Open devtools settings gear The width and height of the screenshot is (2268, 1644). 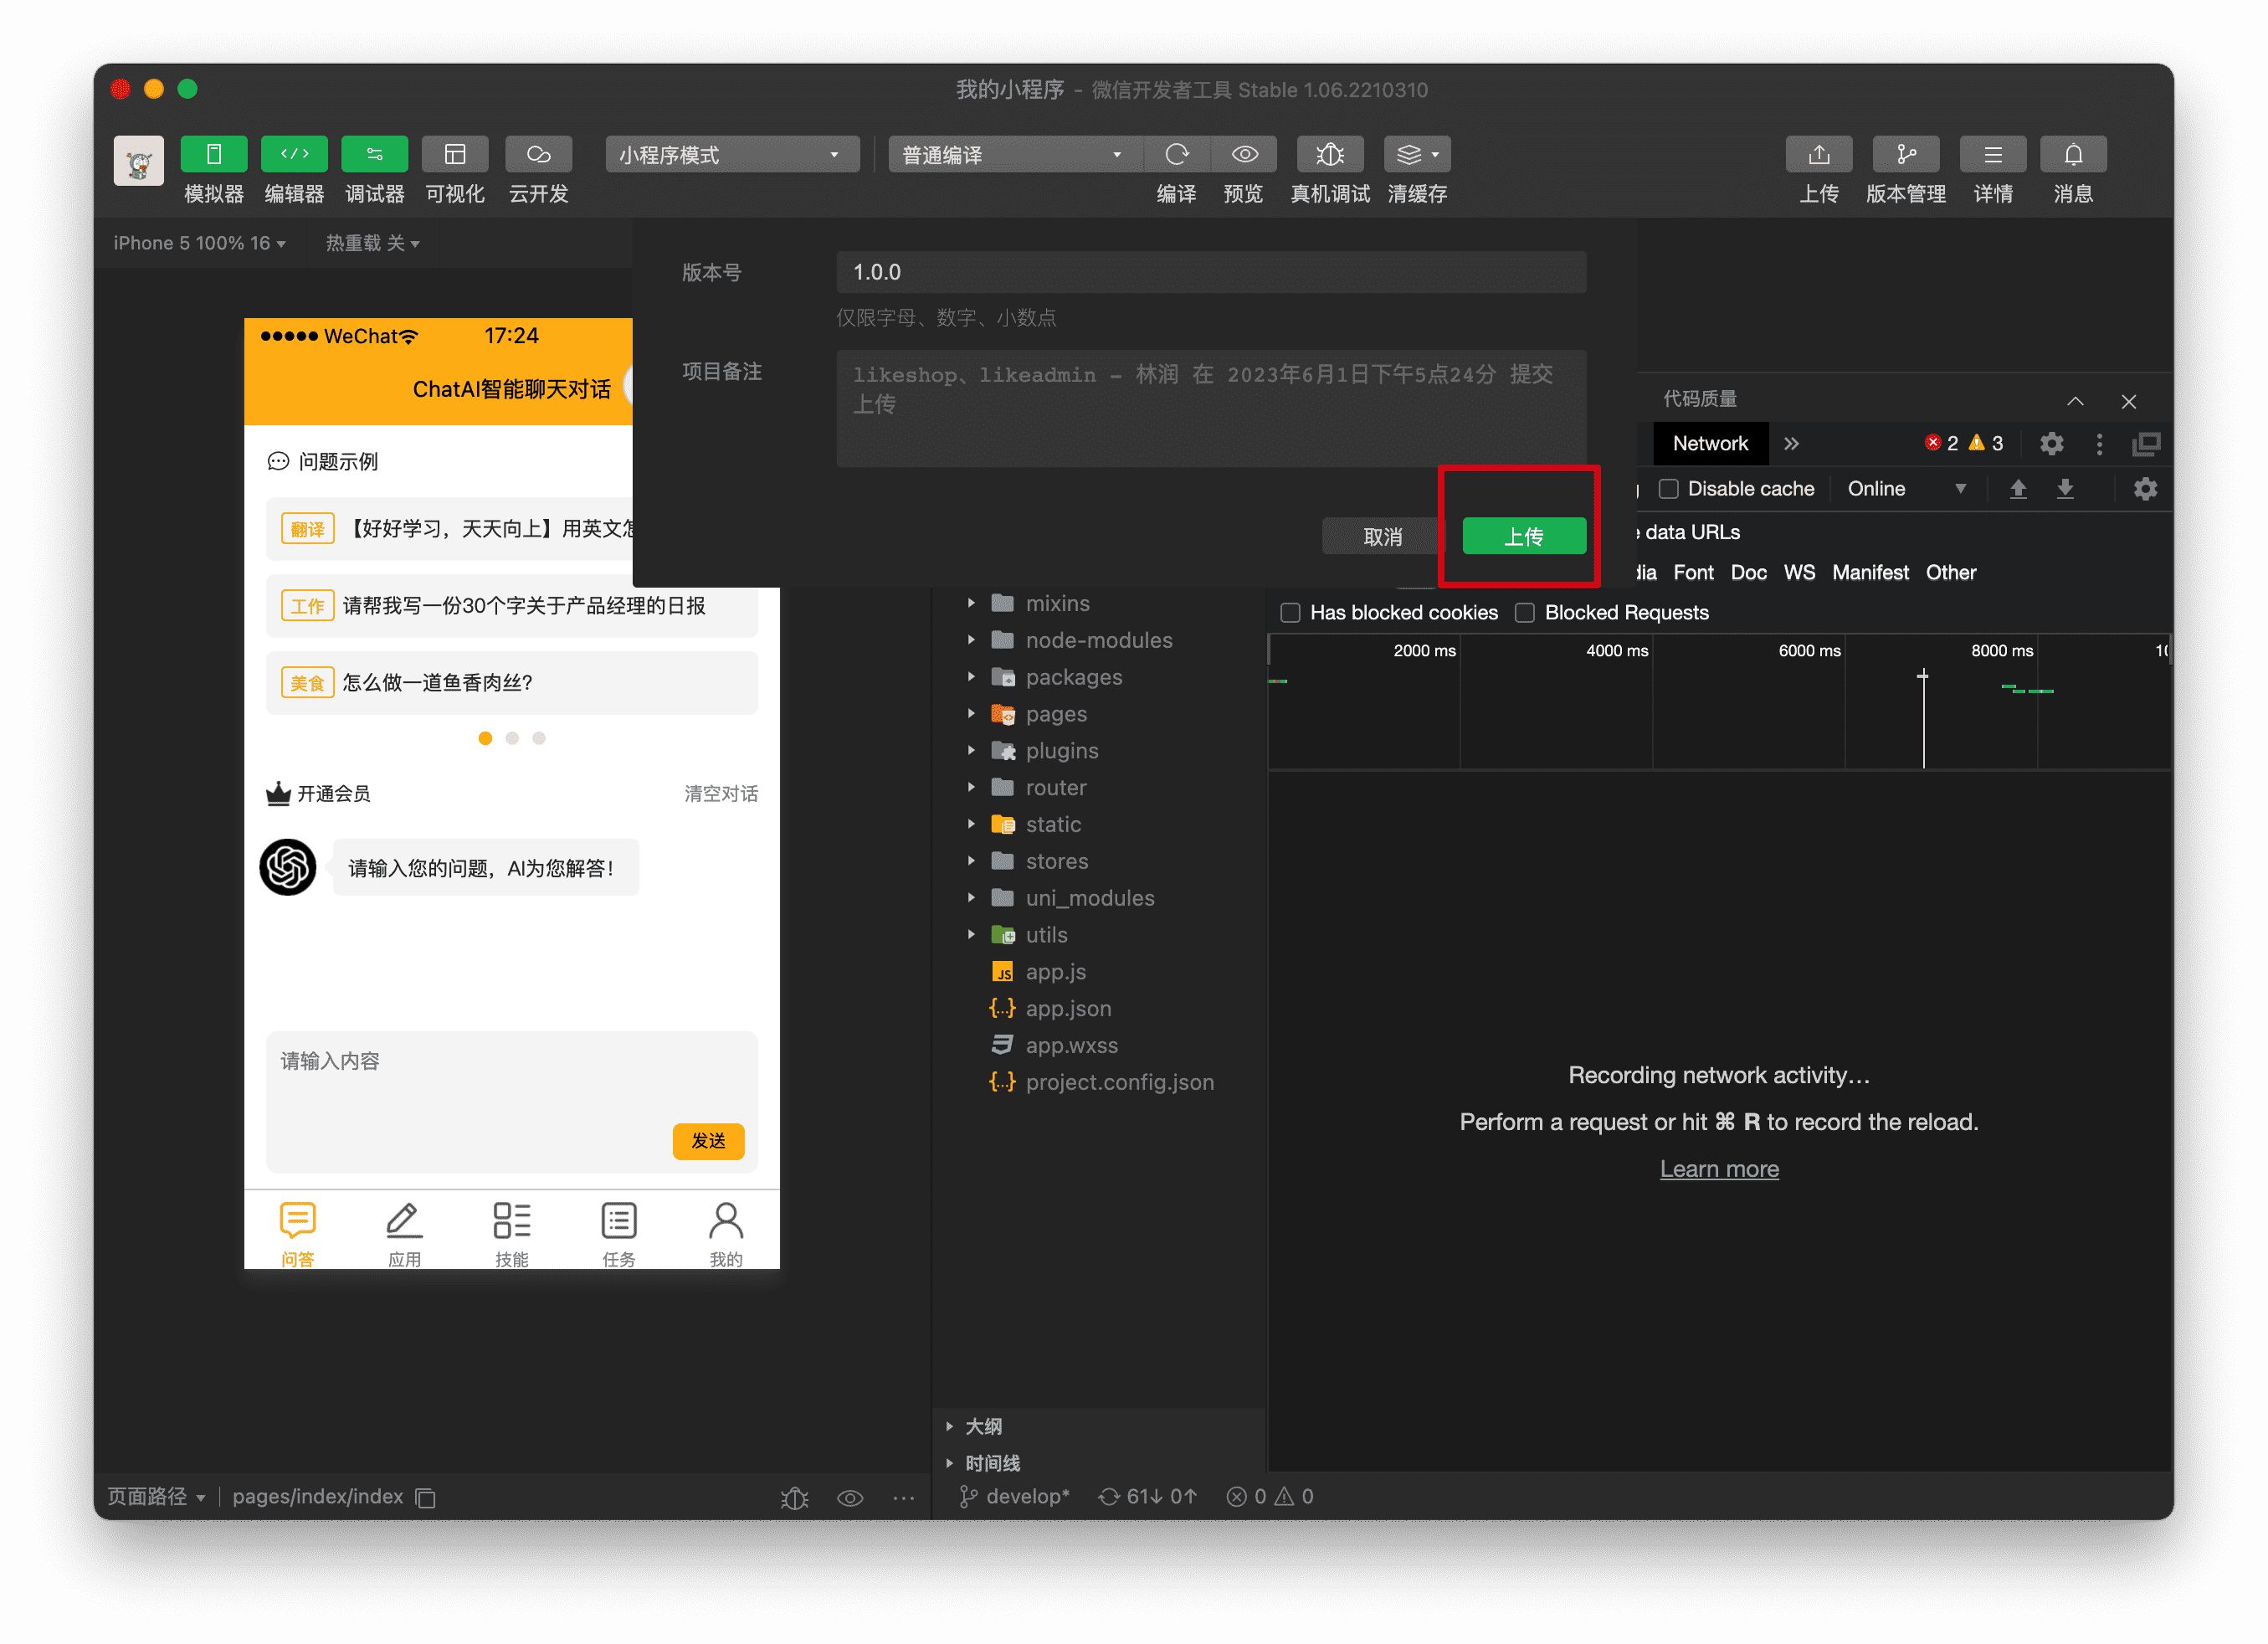pyautogui.click(x=2051, y=443)
